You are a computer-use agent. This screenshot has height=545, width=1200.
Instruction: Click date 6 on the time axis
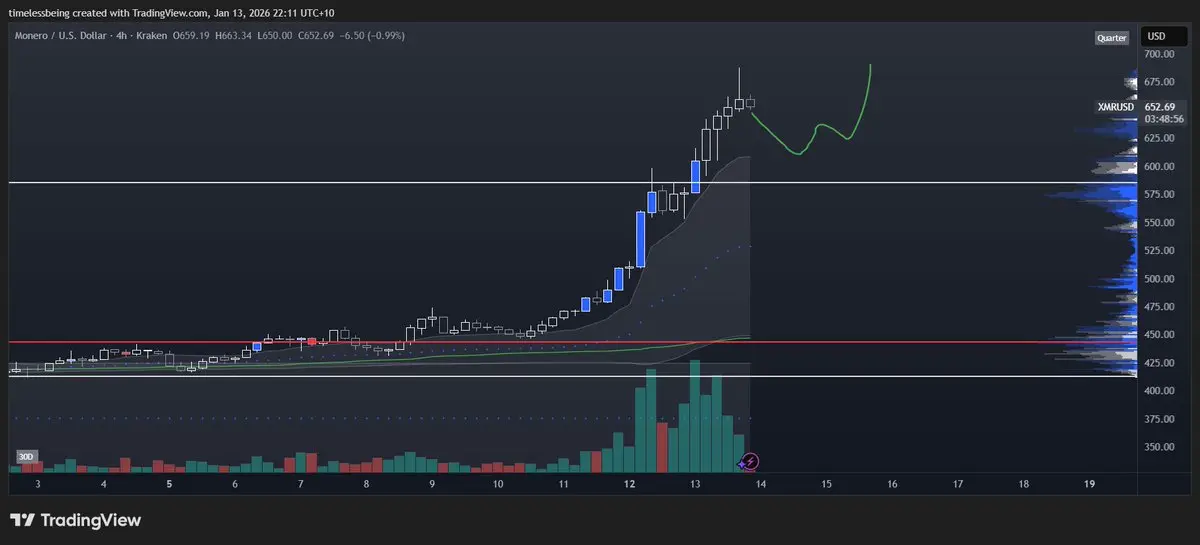(235, 483)
